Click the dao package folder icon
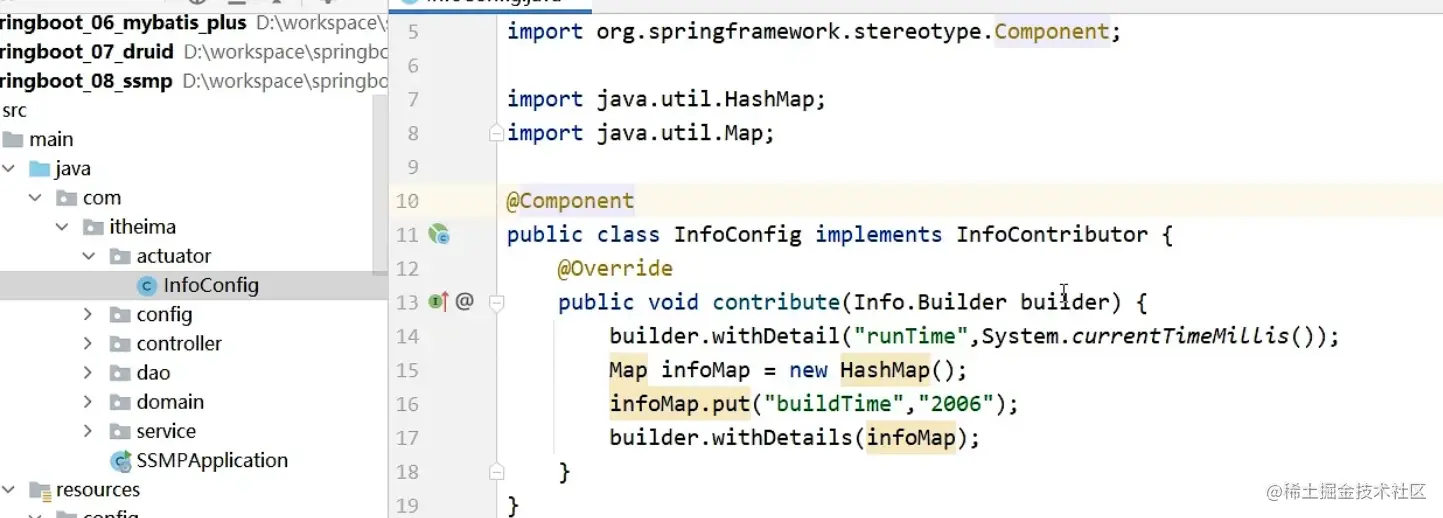This screenshot has width=1443, height=518. pos(120,372)
